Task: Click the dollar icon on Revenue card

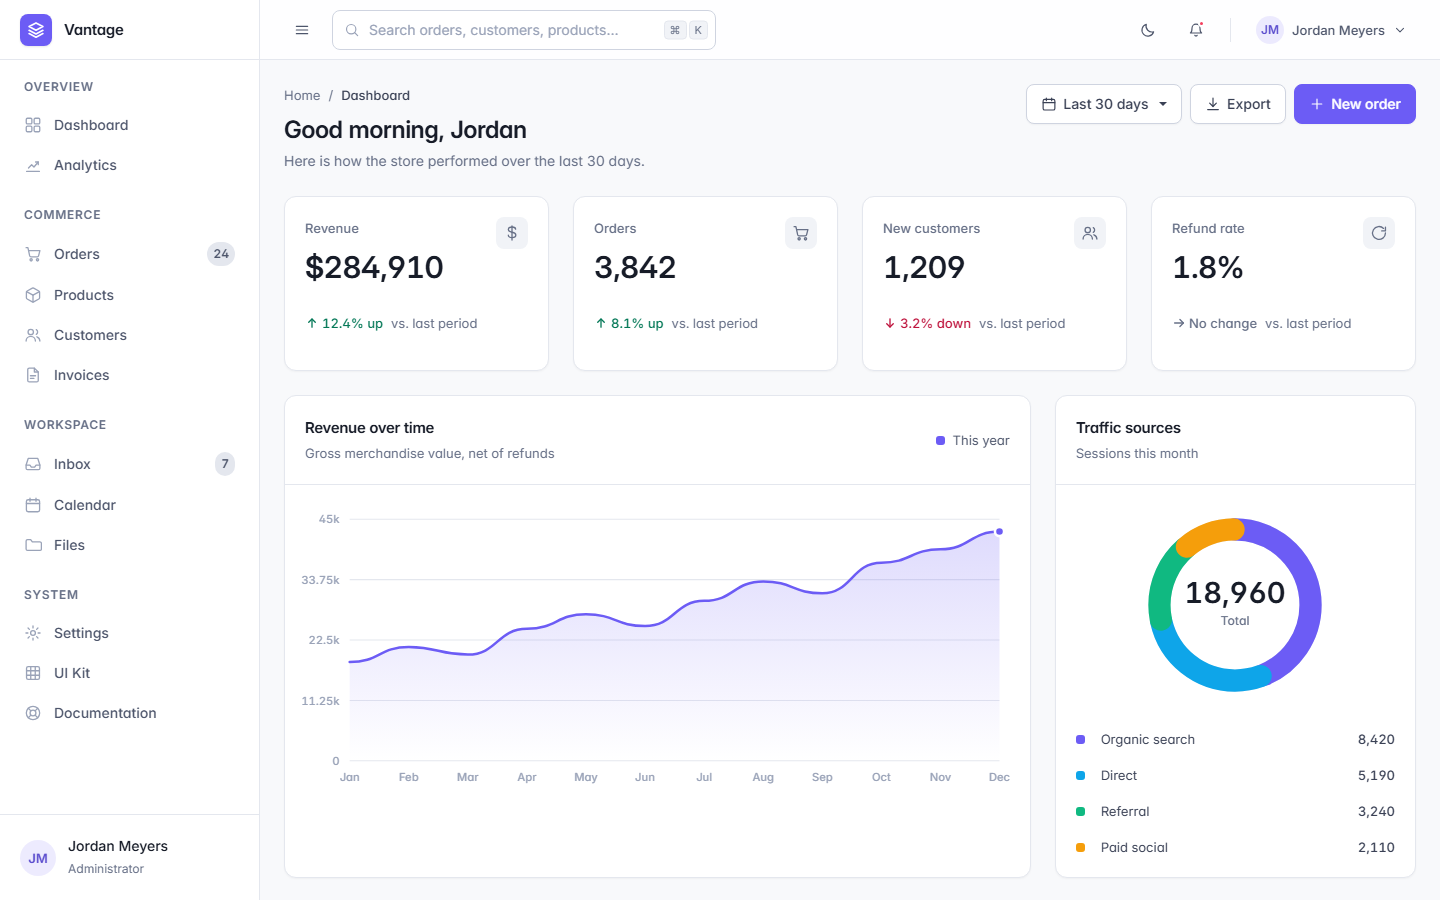Action: pyautogui.click(x=512, y=233)
